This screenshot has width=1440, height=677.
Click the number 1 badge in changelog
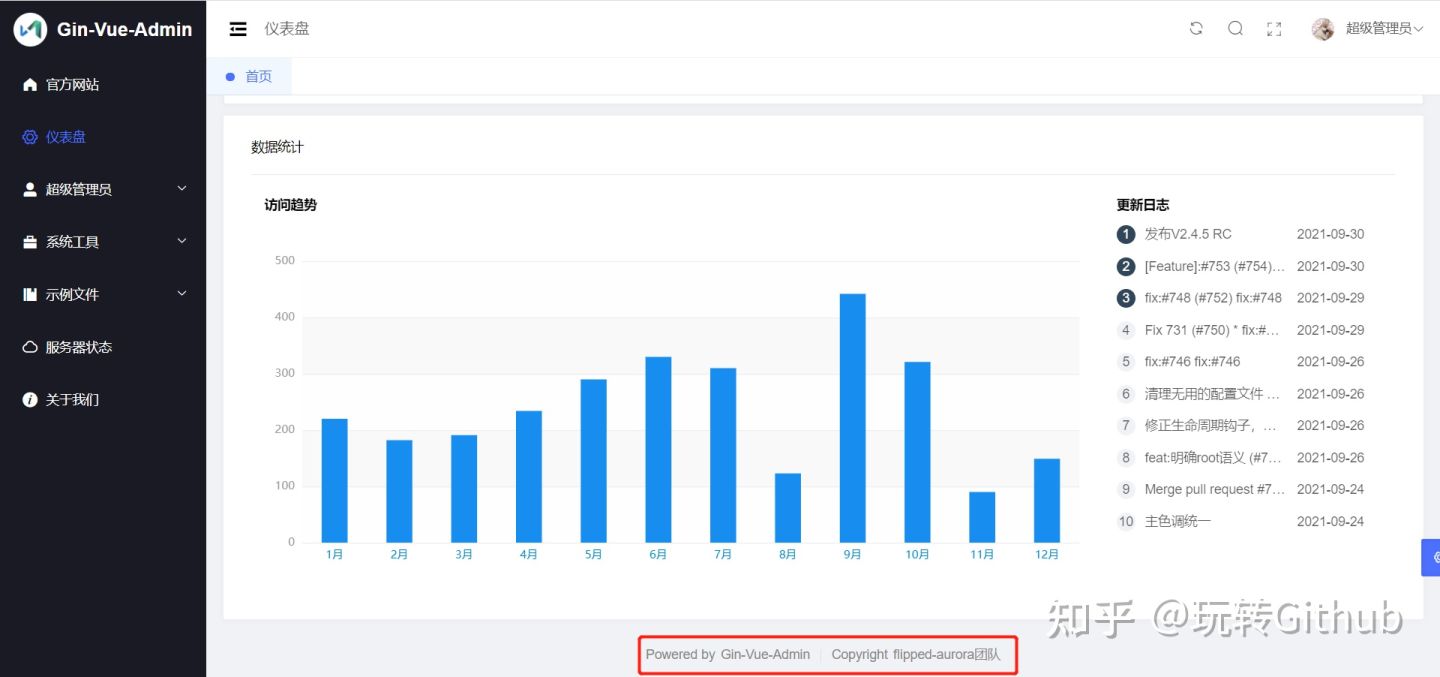[1126, 234]
